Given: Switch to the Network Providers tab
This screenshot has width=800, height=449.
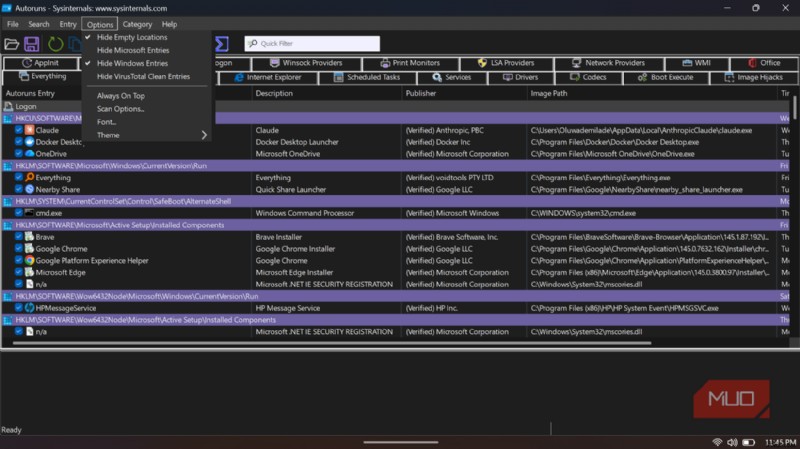Looking at the screenshot, I should pos(609,63).
